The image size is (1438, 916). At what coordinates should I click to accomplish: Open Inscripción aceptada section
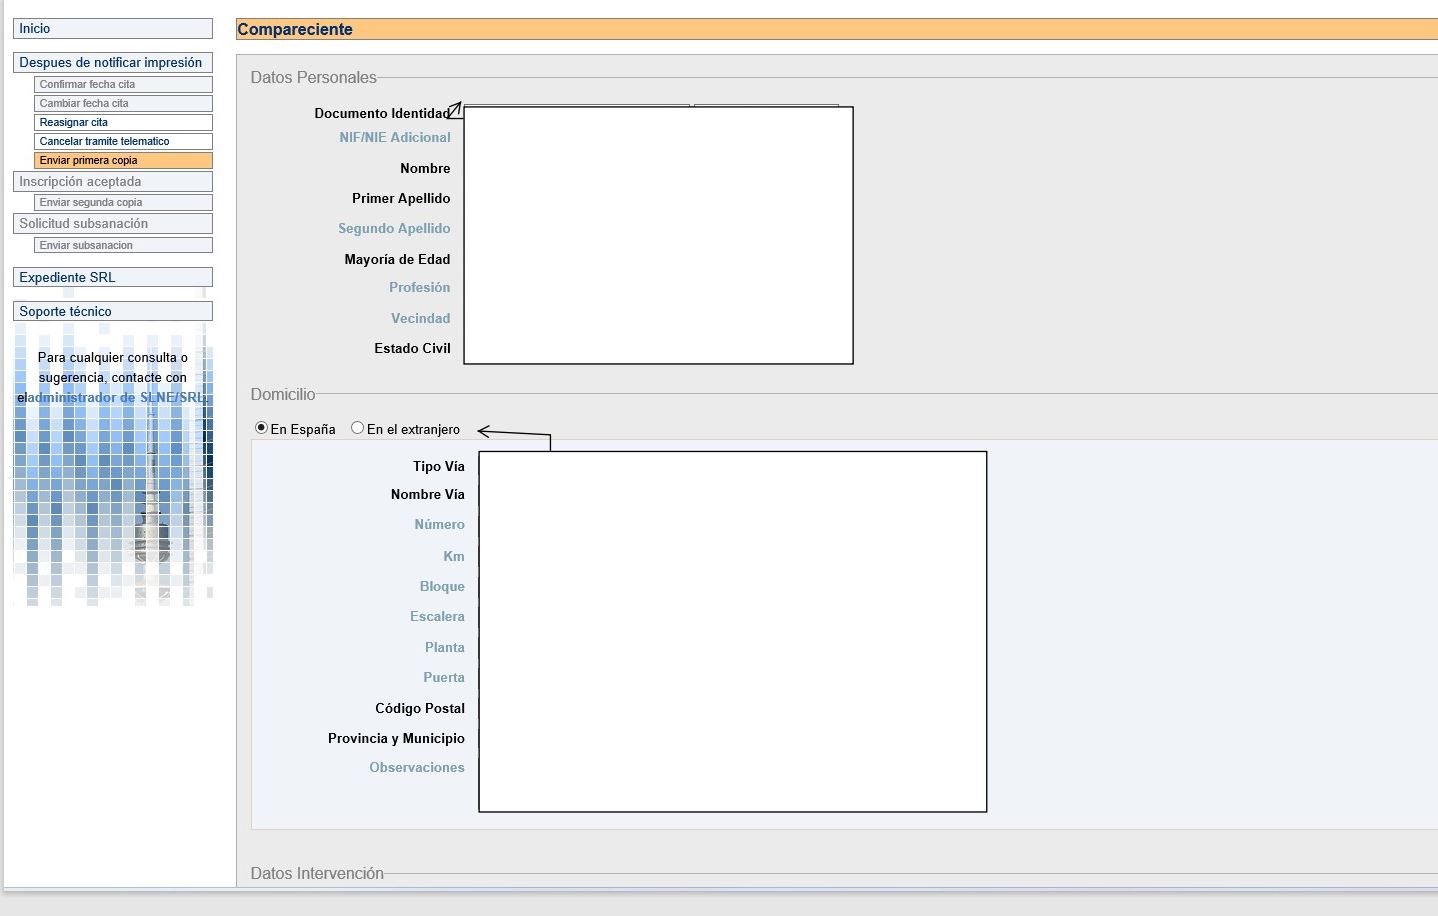(112, 182)
